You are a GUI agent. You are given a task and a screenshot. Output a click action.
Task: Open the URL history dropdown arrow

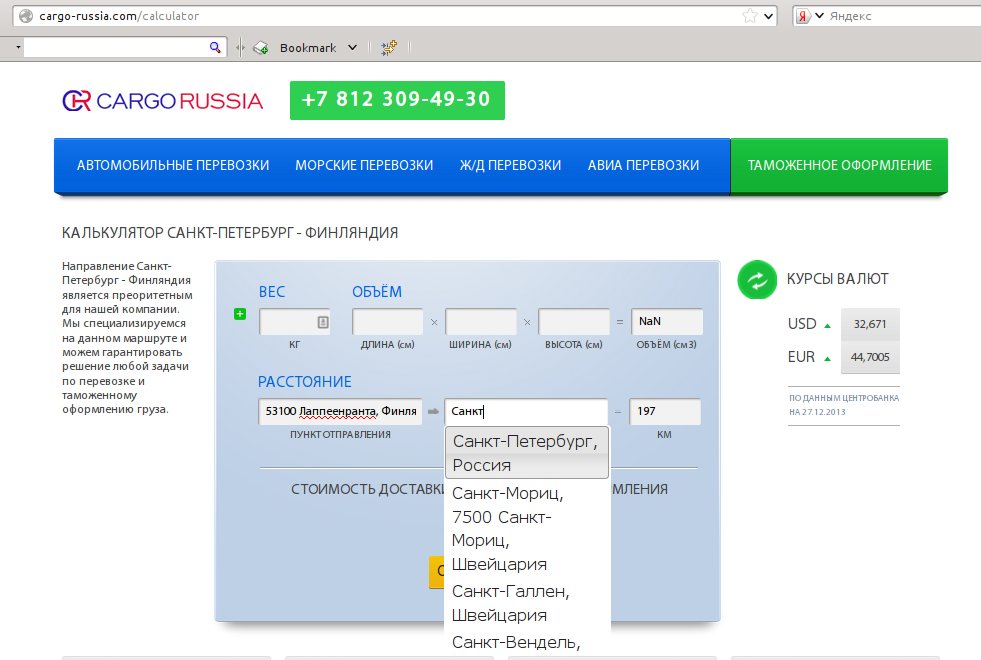tap(768, 16)
